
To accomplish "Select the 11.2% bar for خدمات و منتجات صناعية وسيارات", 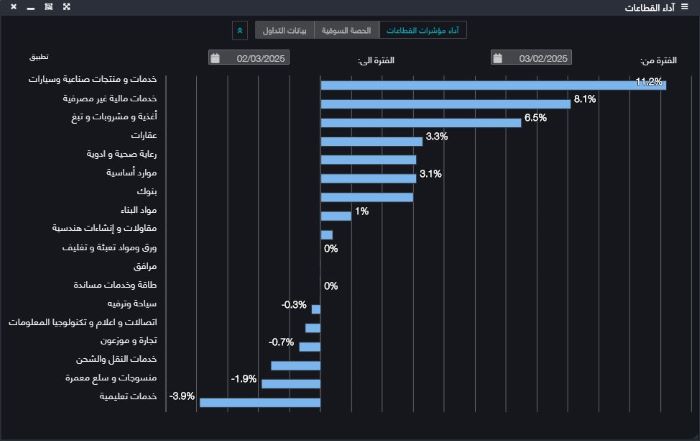I will point(493,85).
